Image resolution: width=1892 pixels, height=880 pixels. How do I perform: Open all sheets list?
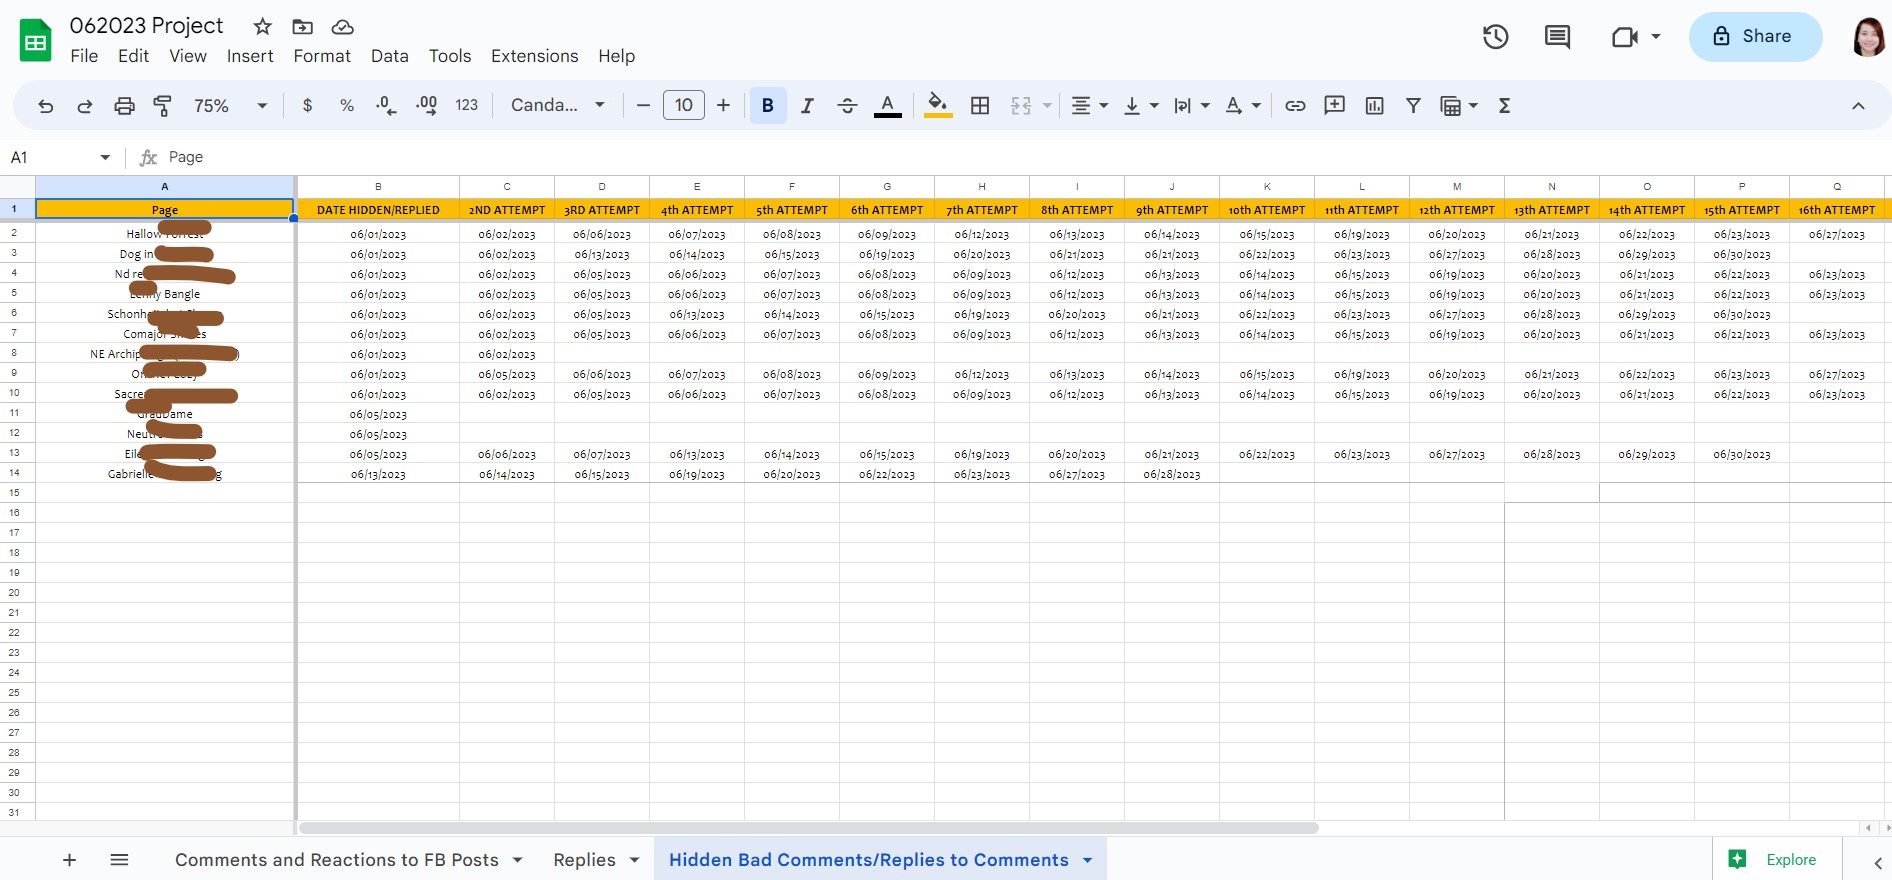point(119,860)
